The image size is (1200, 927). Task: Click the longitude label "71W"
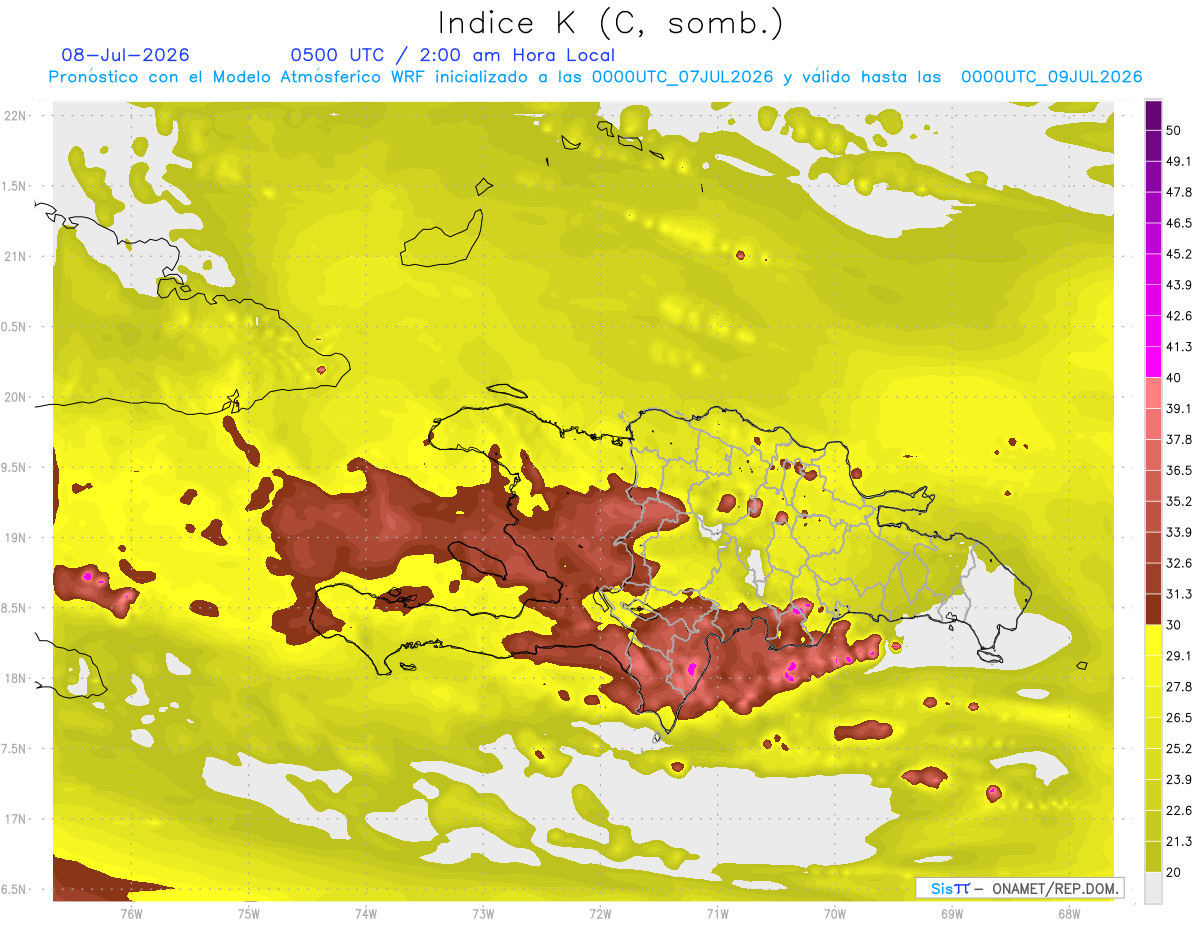click(x=718, y=914)
